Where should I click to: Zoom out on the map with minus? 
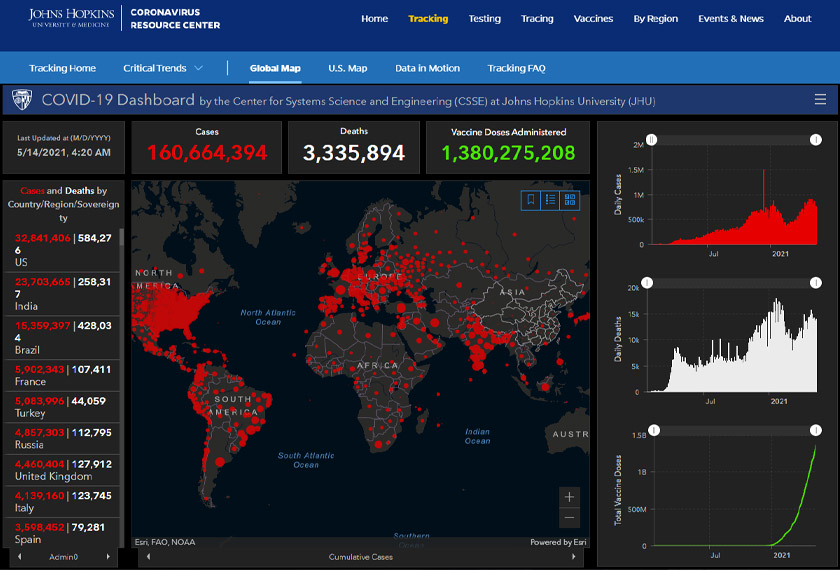(x=569, y=517)
